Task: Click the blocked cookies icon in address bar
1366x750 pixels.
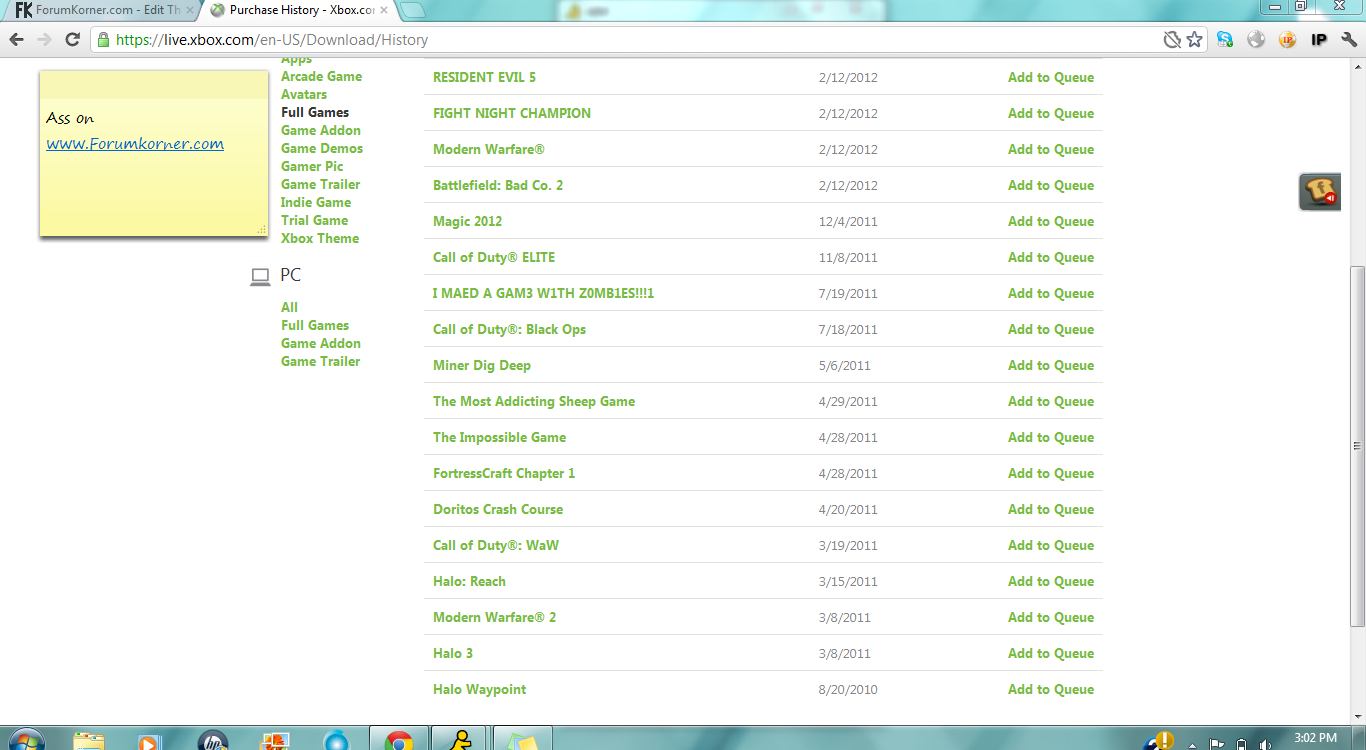Action: [1173, 40]
